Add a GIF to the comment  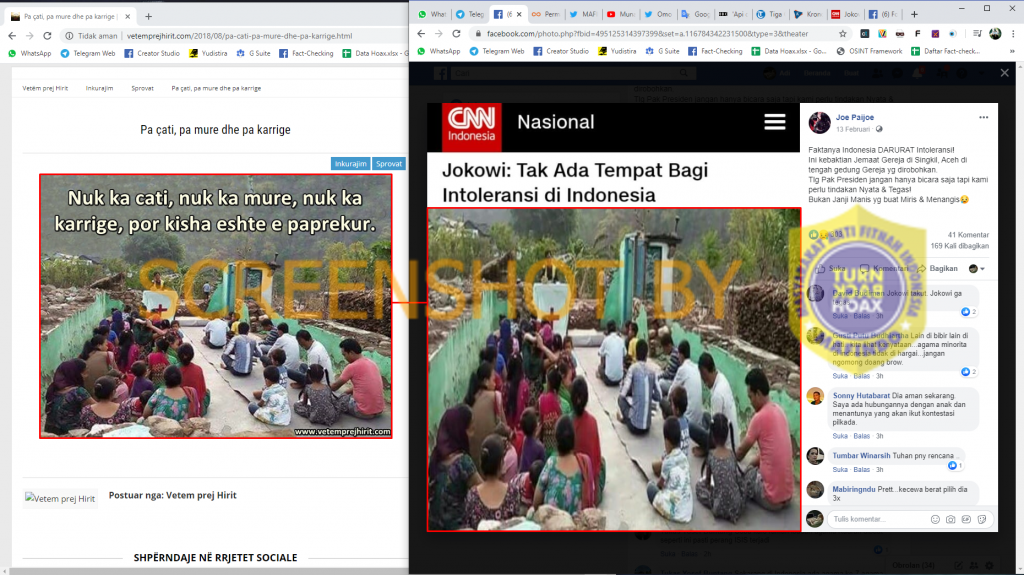(x=966, y=519)
